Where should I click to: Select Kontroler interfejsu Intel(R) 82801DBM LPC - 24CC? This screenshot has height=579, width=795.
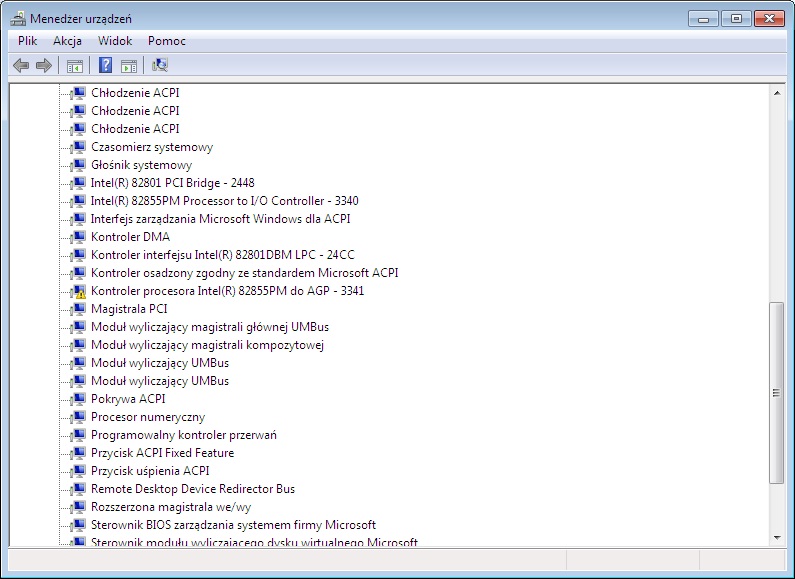tap(223, 255)
